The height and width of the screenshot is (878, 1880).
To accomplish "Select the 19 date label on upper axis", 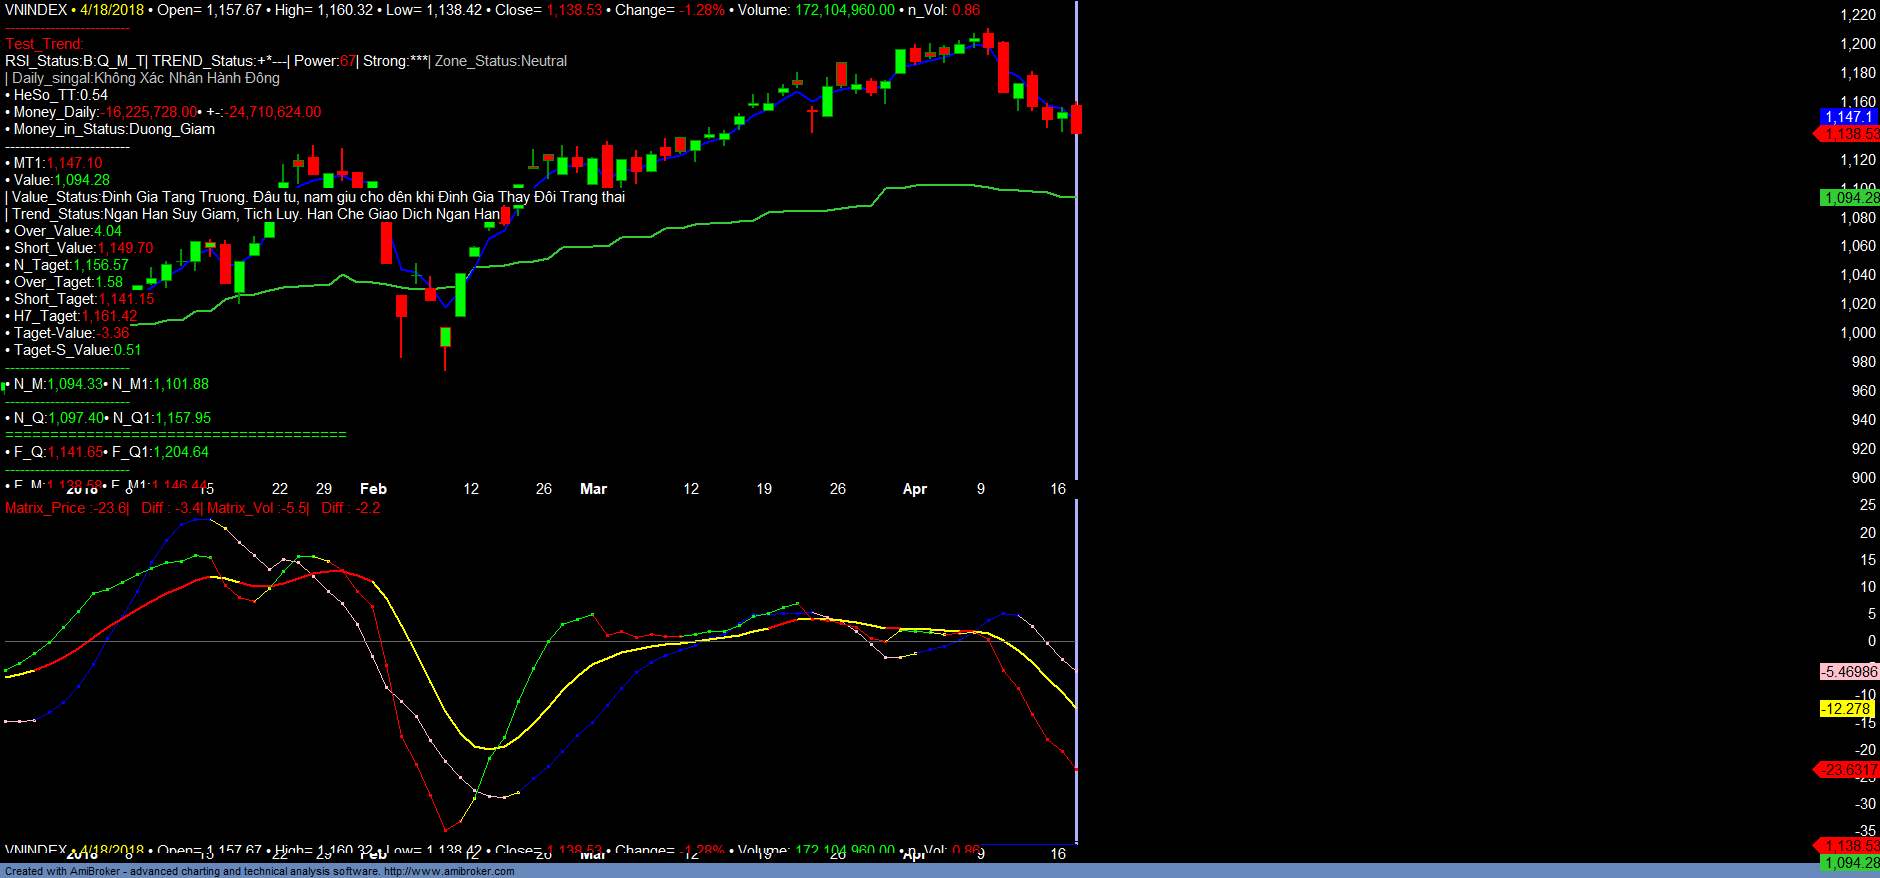I will click(x=764, y=489).
